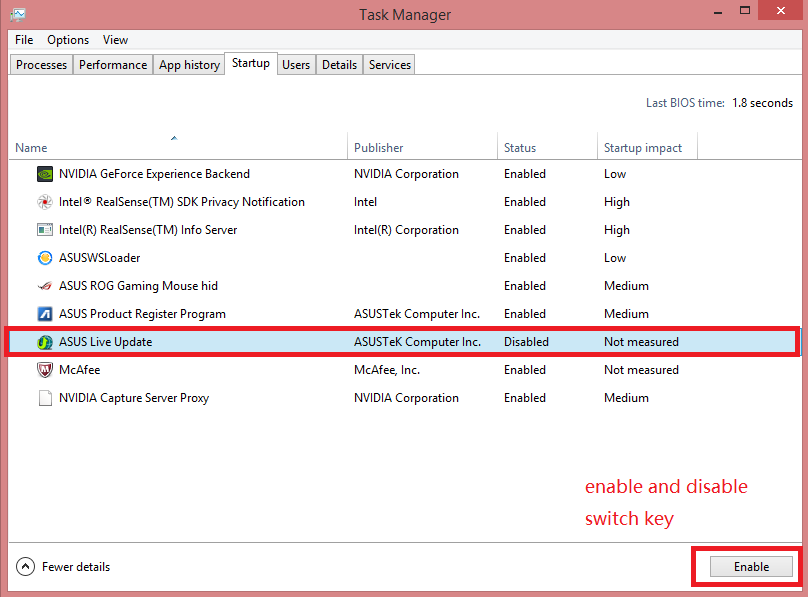The height and width of the screenshot is (597, 808).
Task: Switch to the Details tab
Action: pos(340,65)
